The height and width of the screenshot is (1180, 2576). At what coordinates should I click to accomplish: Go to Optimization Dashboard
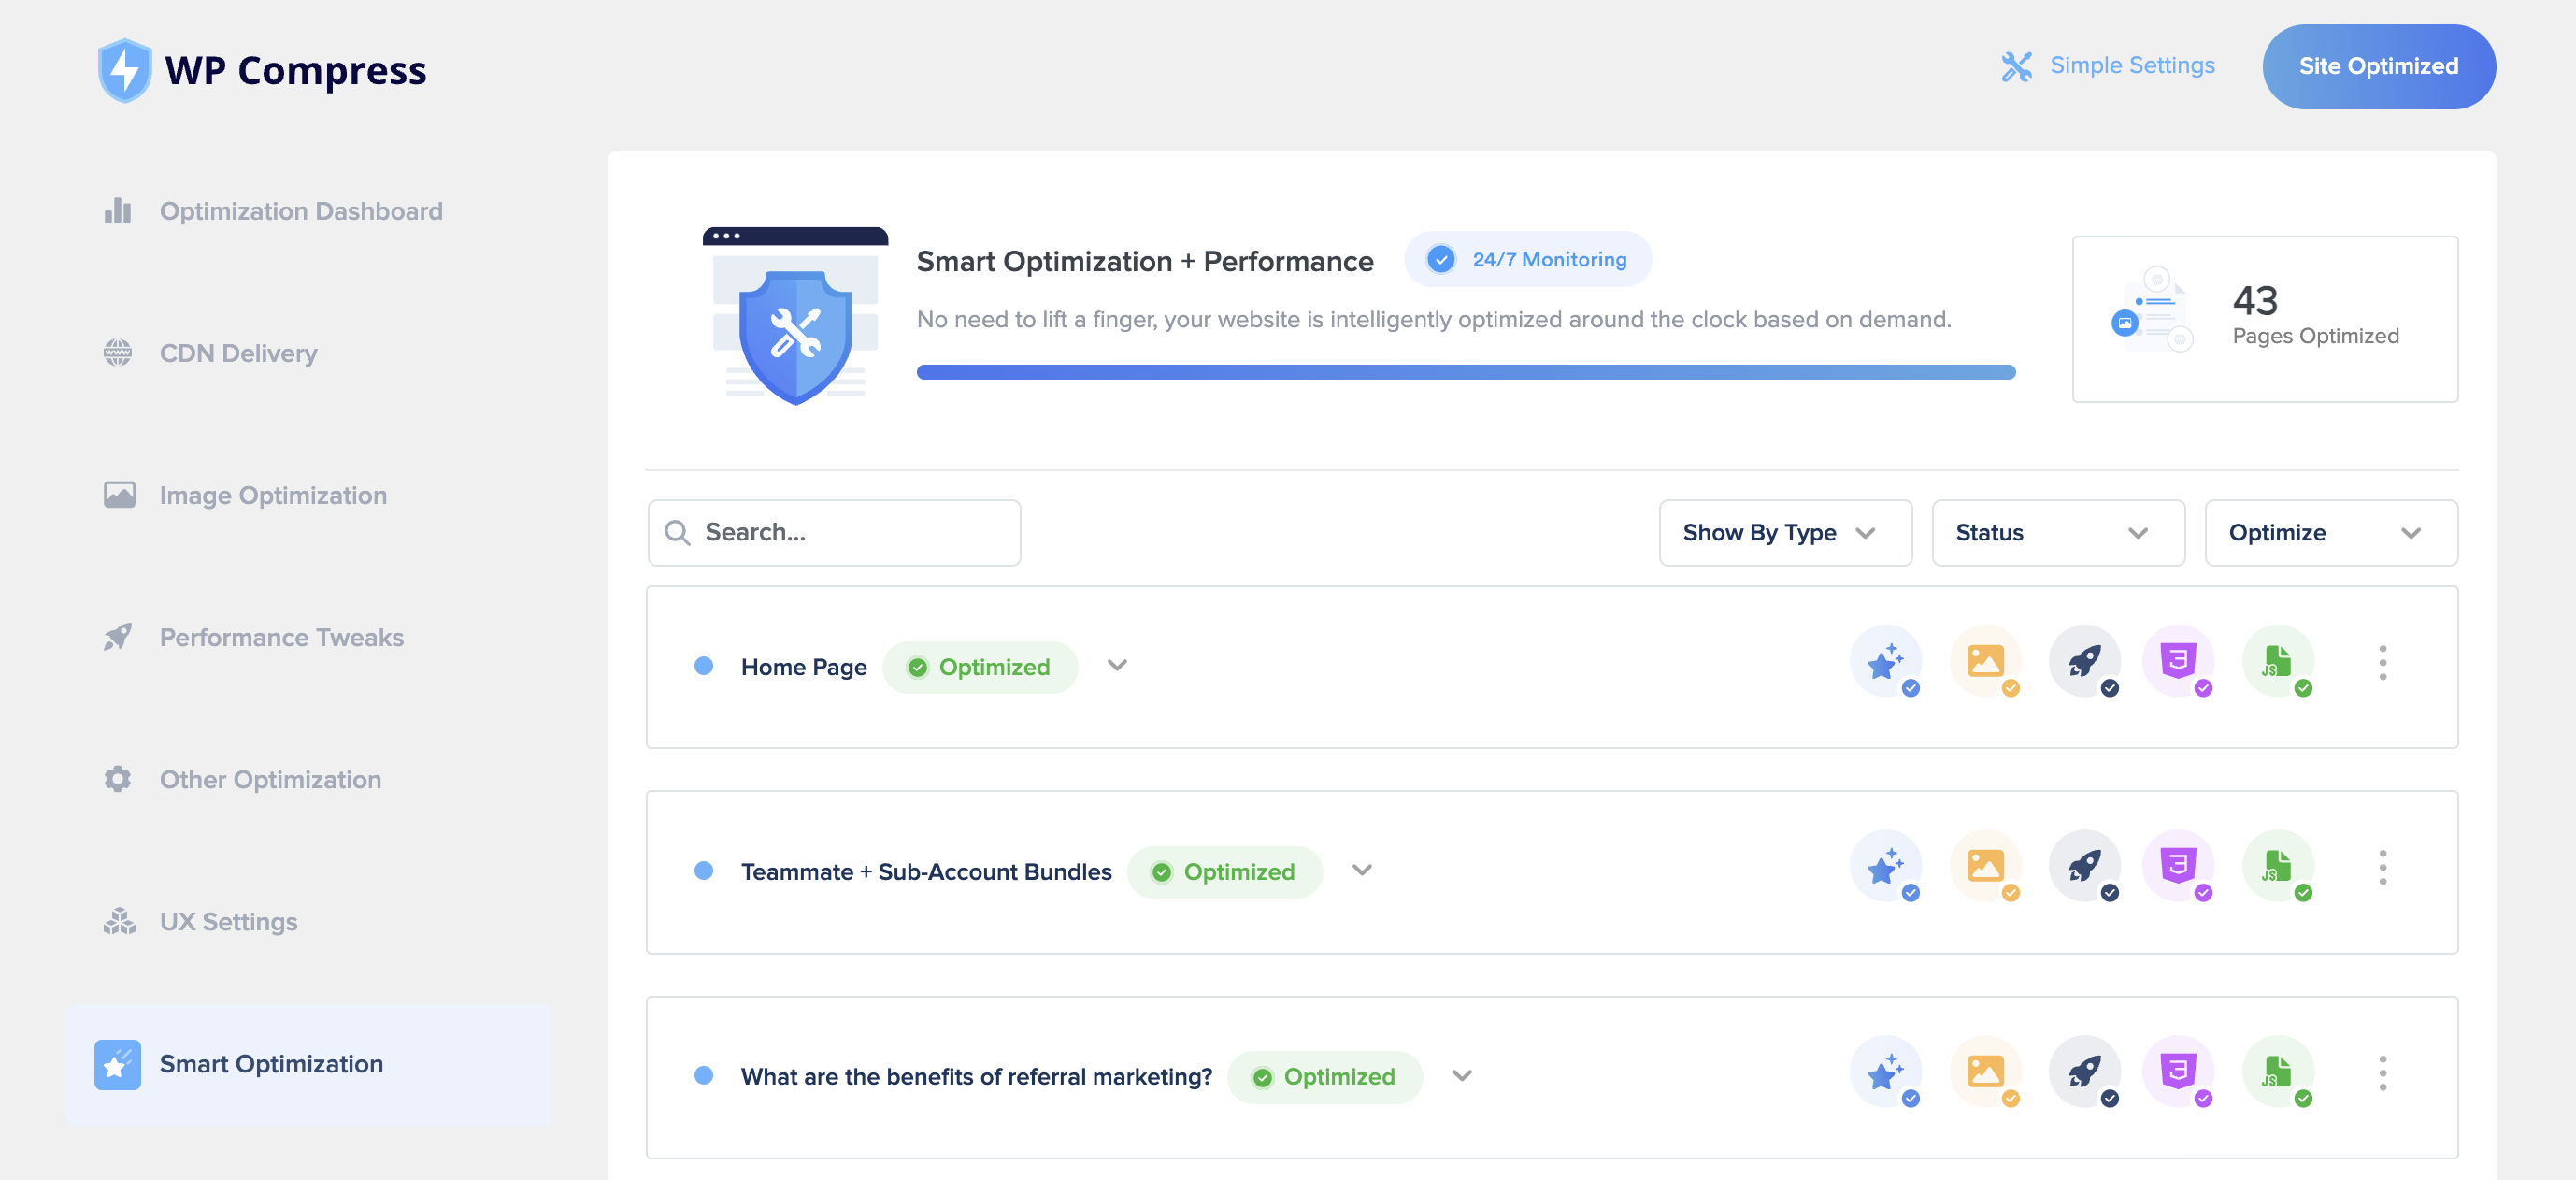tap(301, 211)
